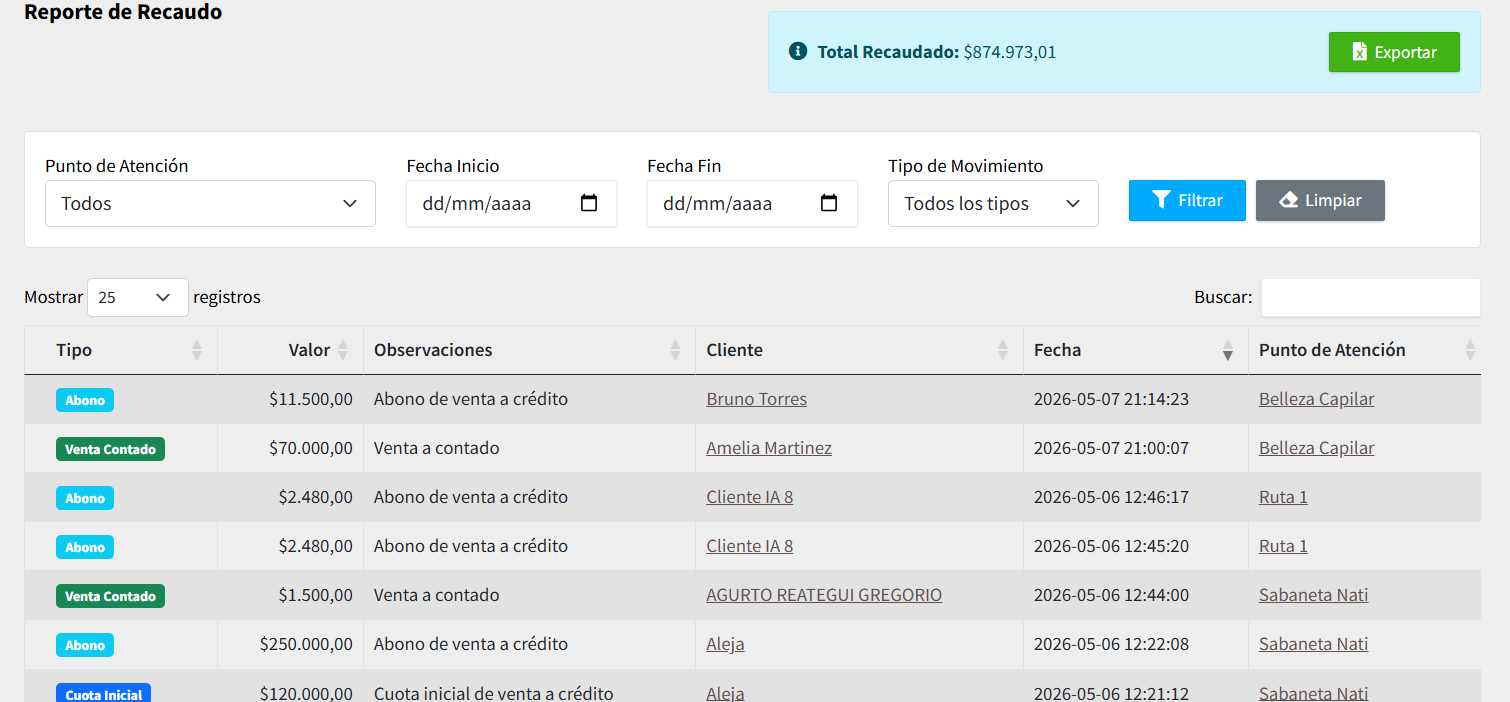Sort by Punto de Atención column arrows

click(1470, 350)
